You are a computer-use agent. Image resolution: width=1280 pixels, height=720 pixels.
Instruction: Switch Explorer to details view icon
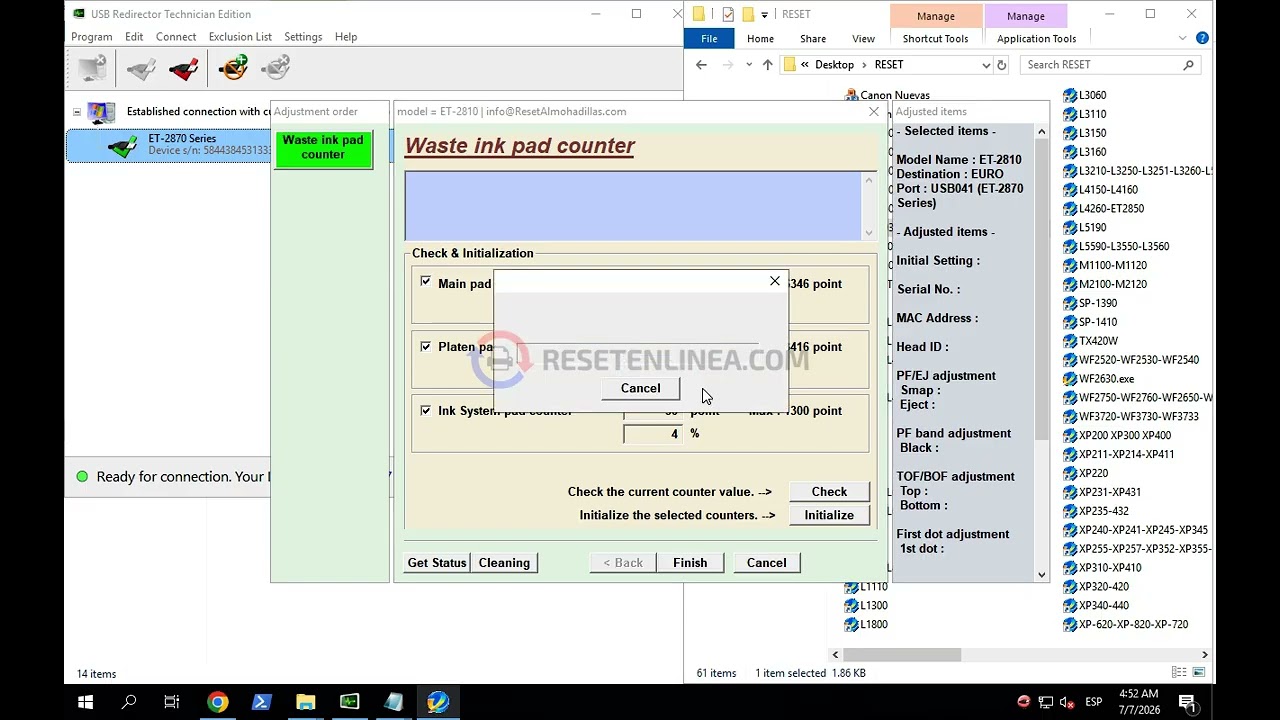click(x=1179, y=673)
